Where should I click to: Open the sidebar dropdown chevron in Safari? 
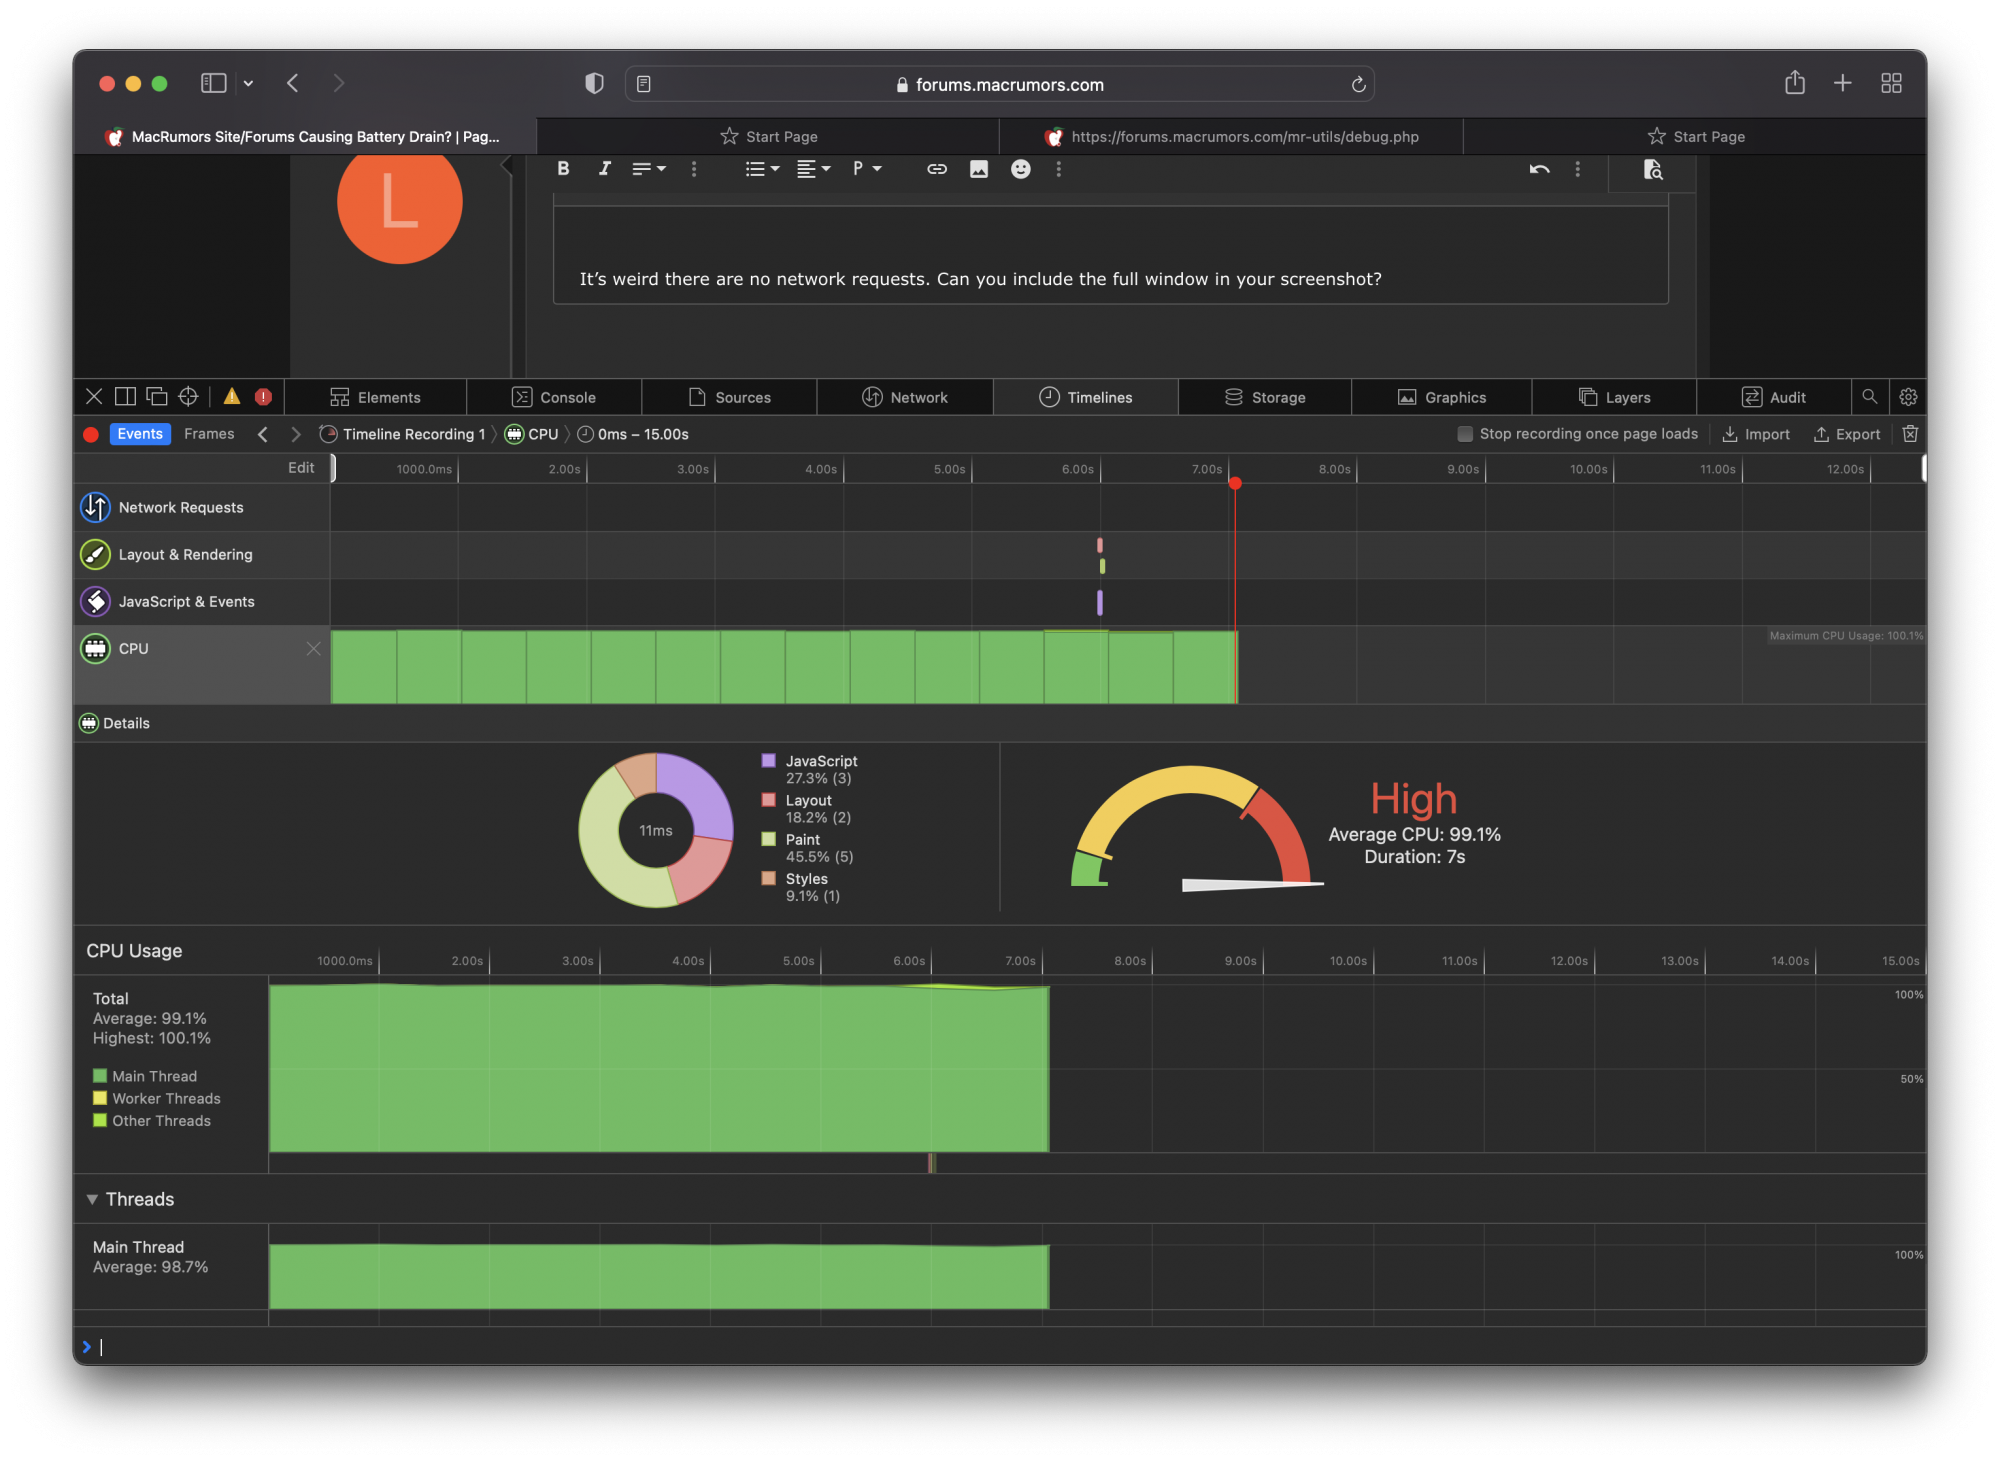pyautogui.click(x=248, y=84)
